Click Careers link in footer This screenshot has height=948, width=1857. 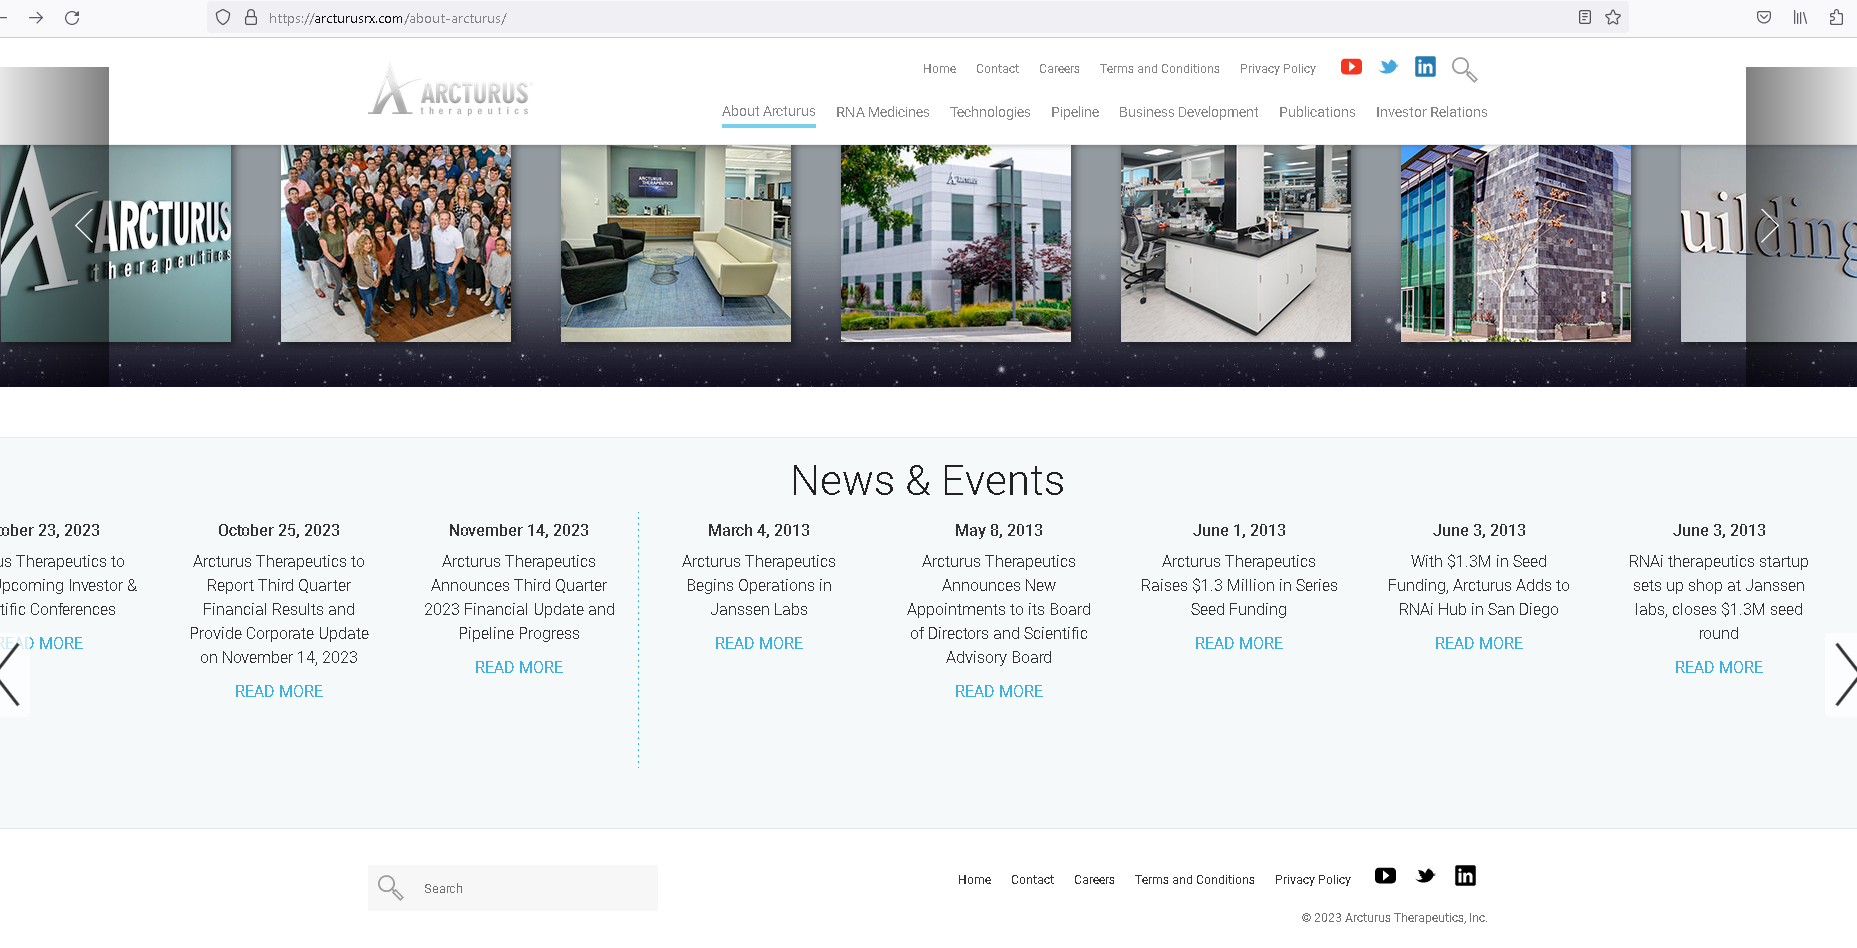(1094, 880)
